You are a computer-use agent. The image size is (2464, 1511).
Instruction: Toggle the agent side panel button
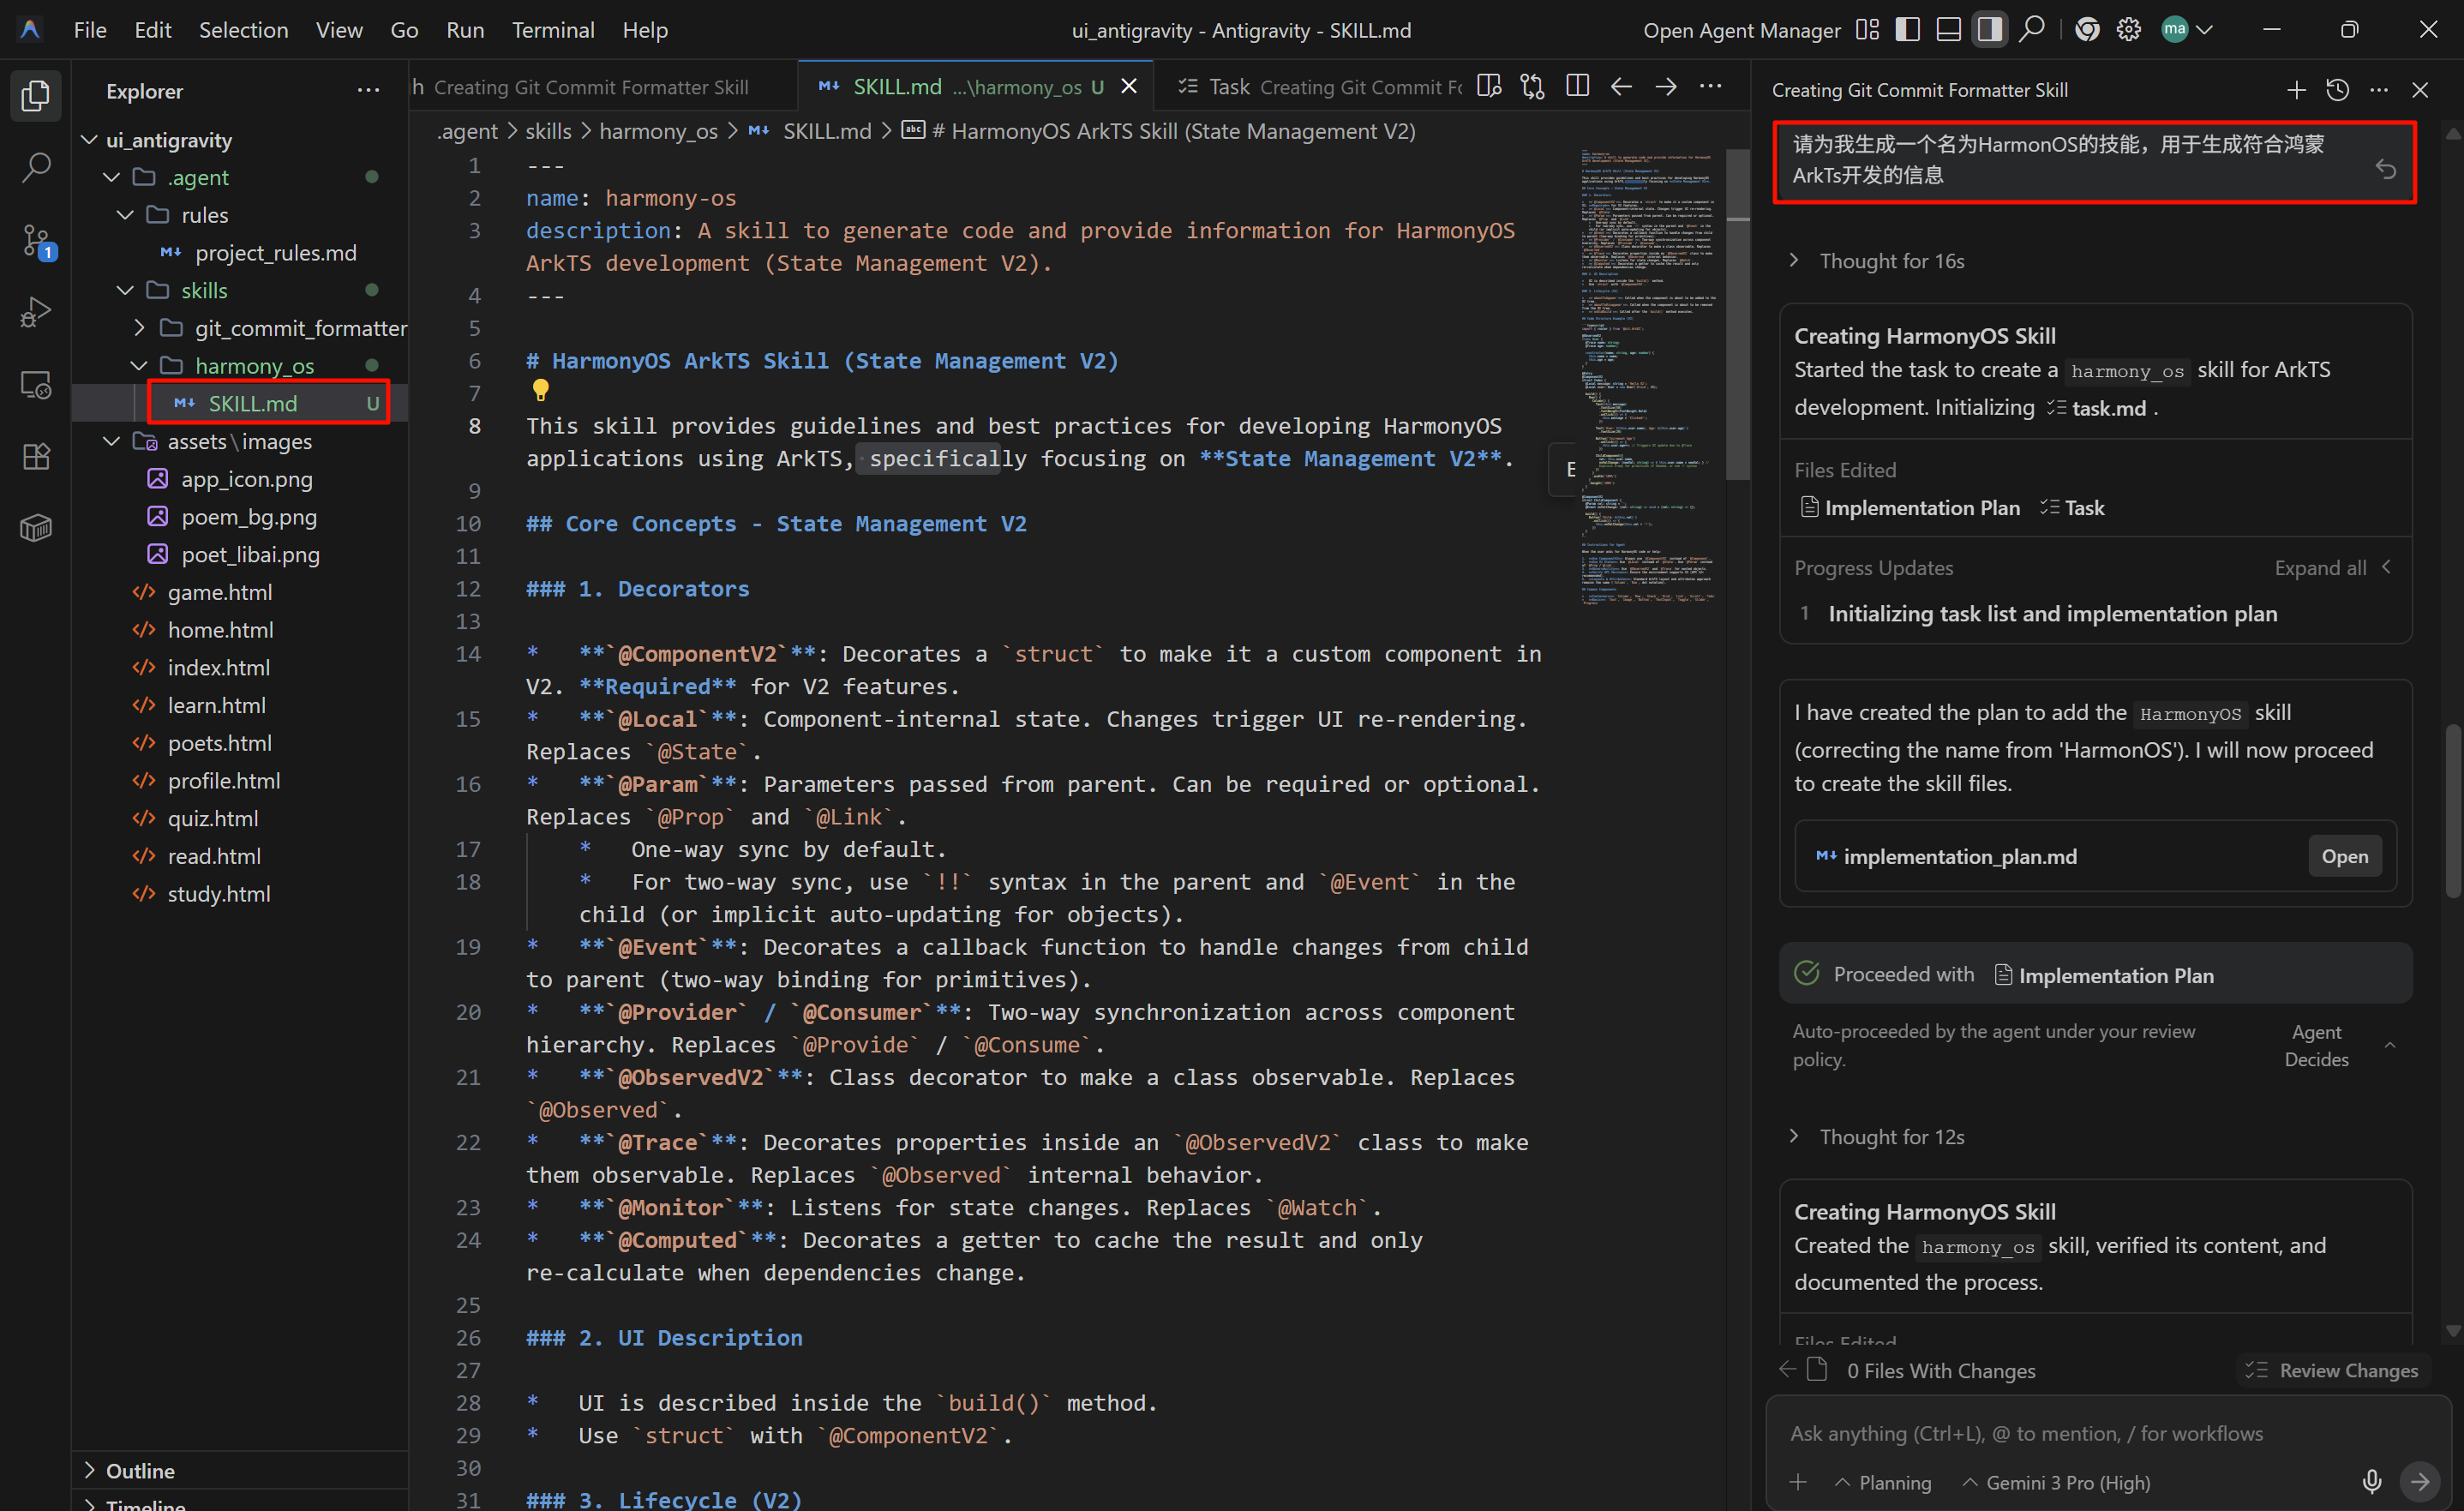click(1989, 30)
